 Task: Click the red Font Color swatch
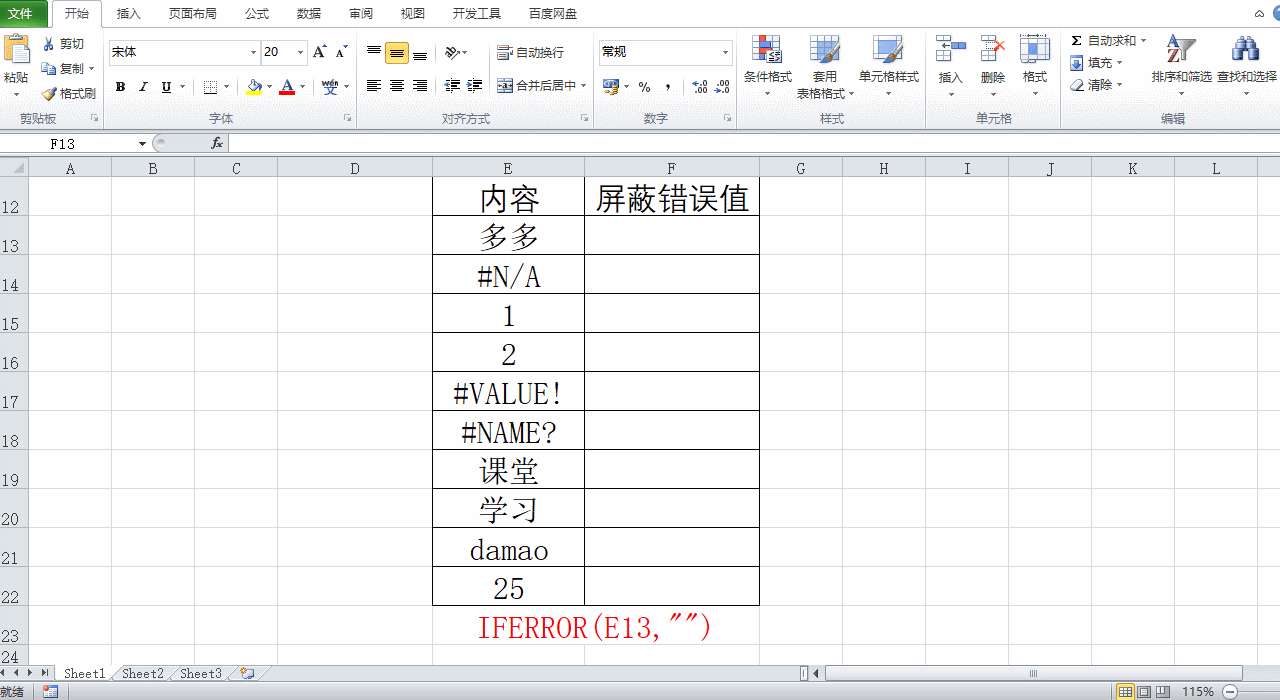pyautogui.click(x=287, y=87)
